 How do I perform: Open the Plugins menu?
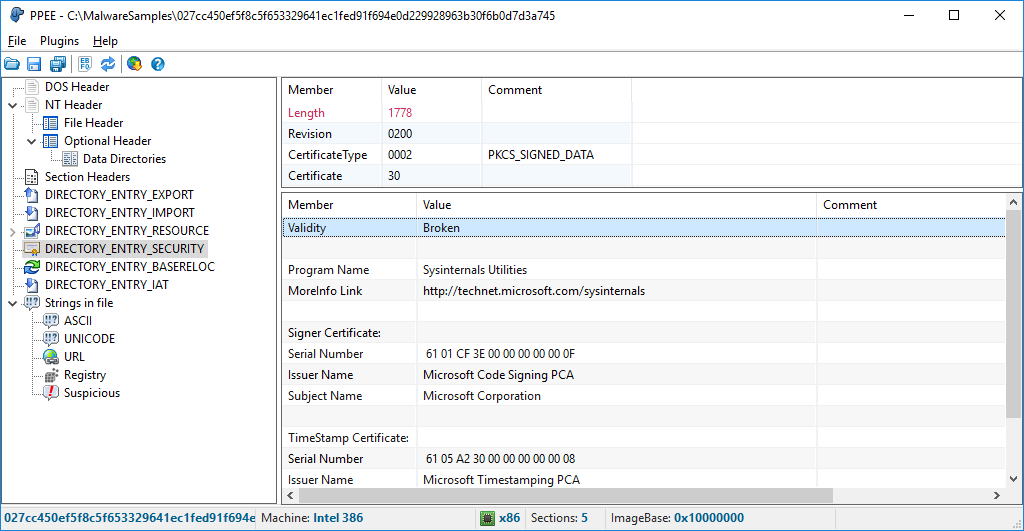point(59,40)
